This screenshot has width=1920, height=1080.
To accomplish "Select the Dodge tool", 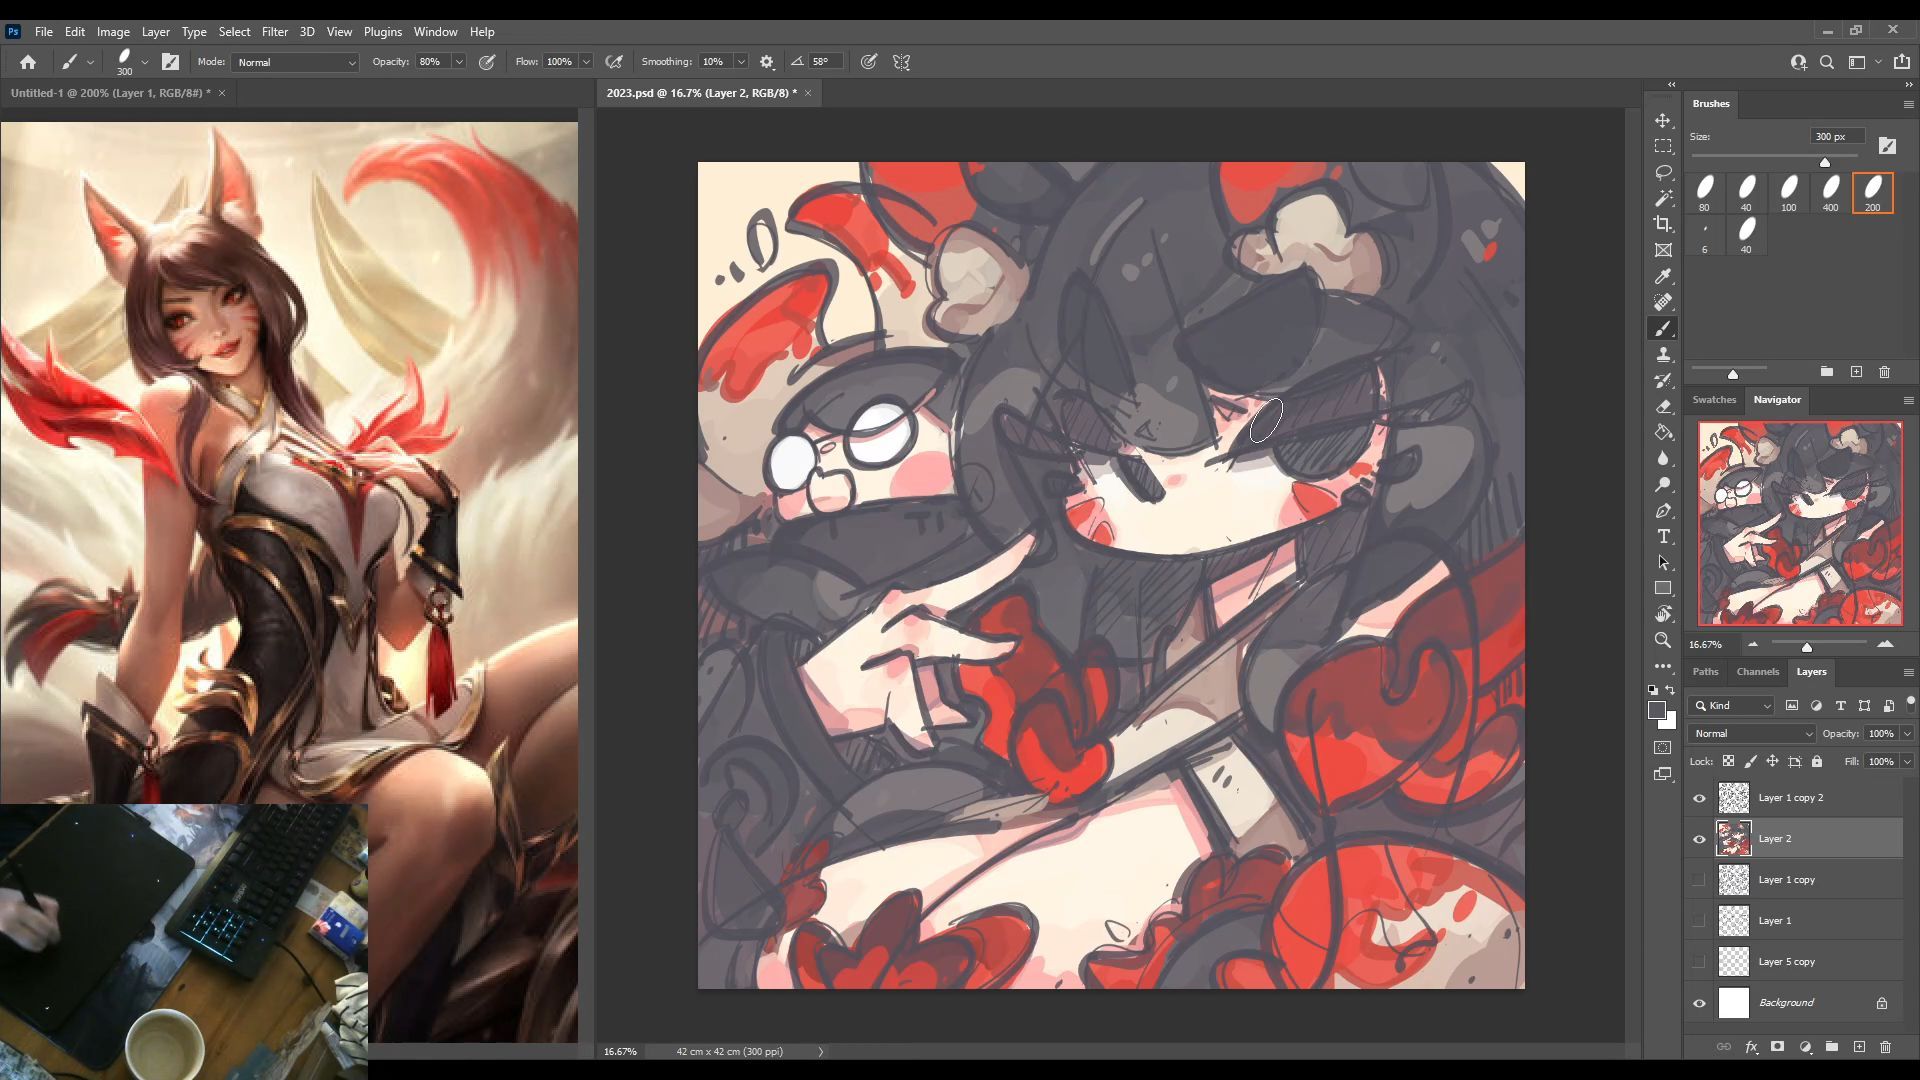I will [1663, 484].
